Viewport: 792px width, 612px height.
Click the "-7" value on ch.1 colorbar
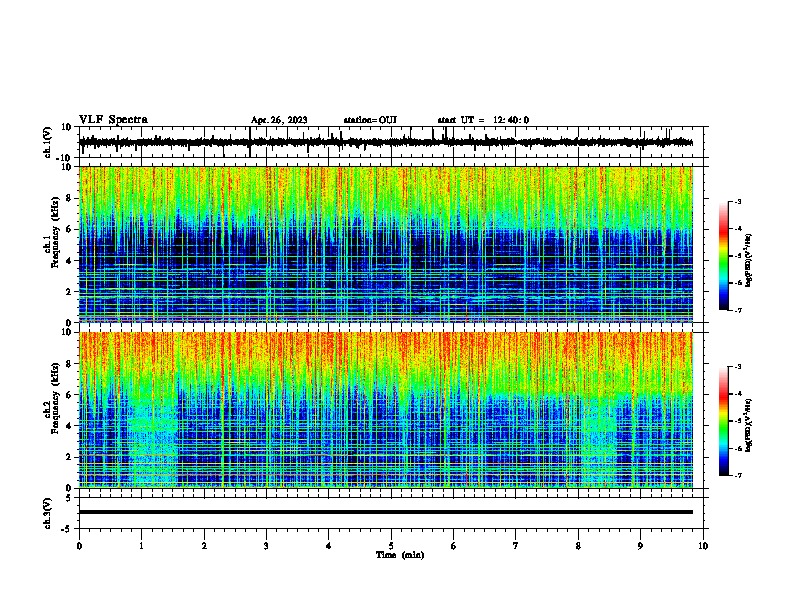[737, 310]
